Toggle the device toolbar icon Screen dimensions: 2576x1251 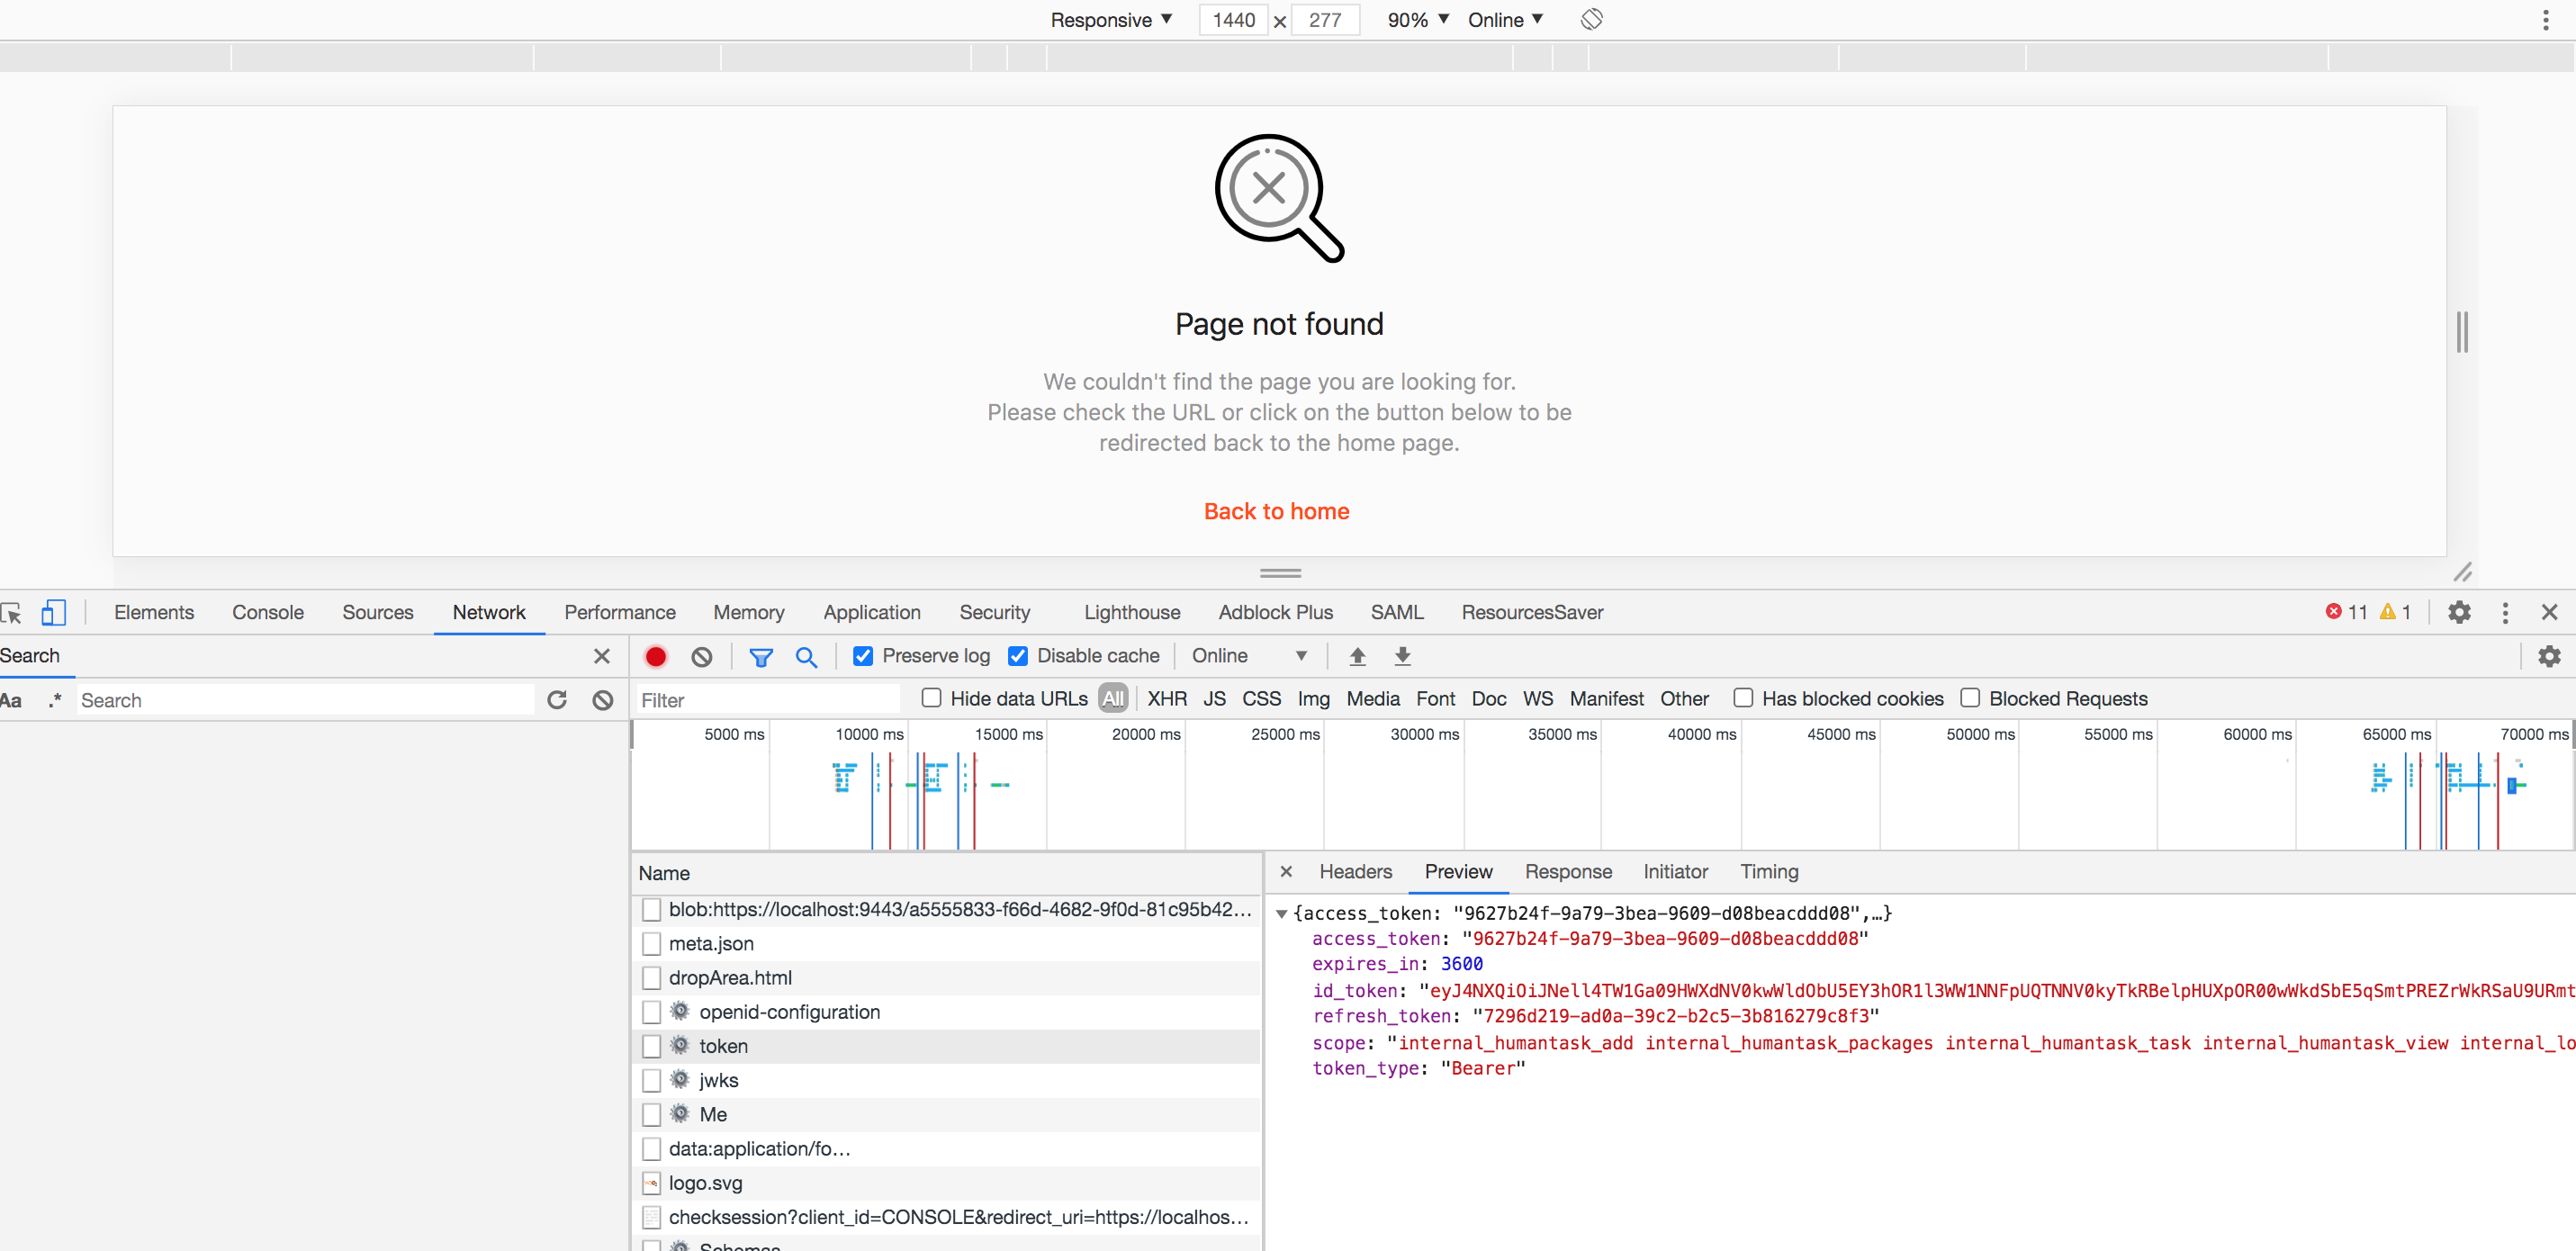click(x=53, y=612)
